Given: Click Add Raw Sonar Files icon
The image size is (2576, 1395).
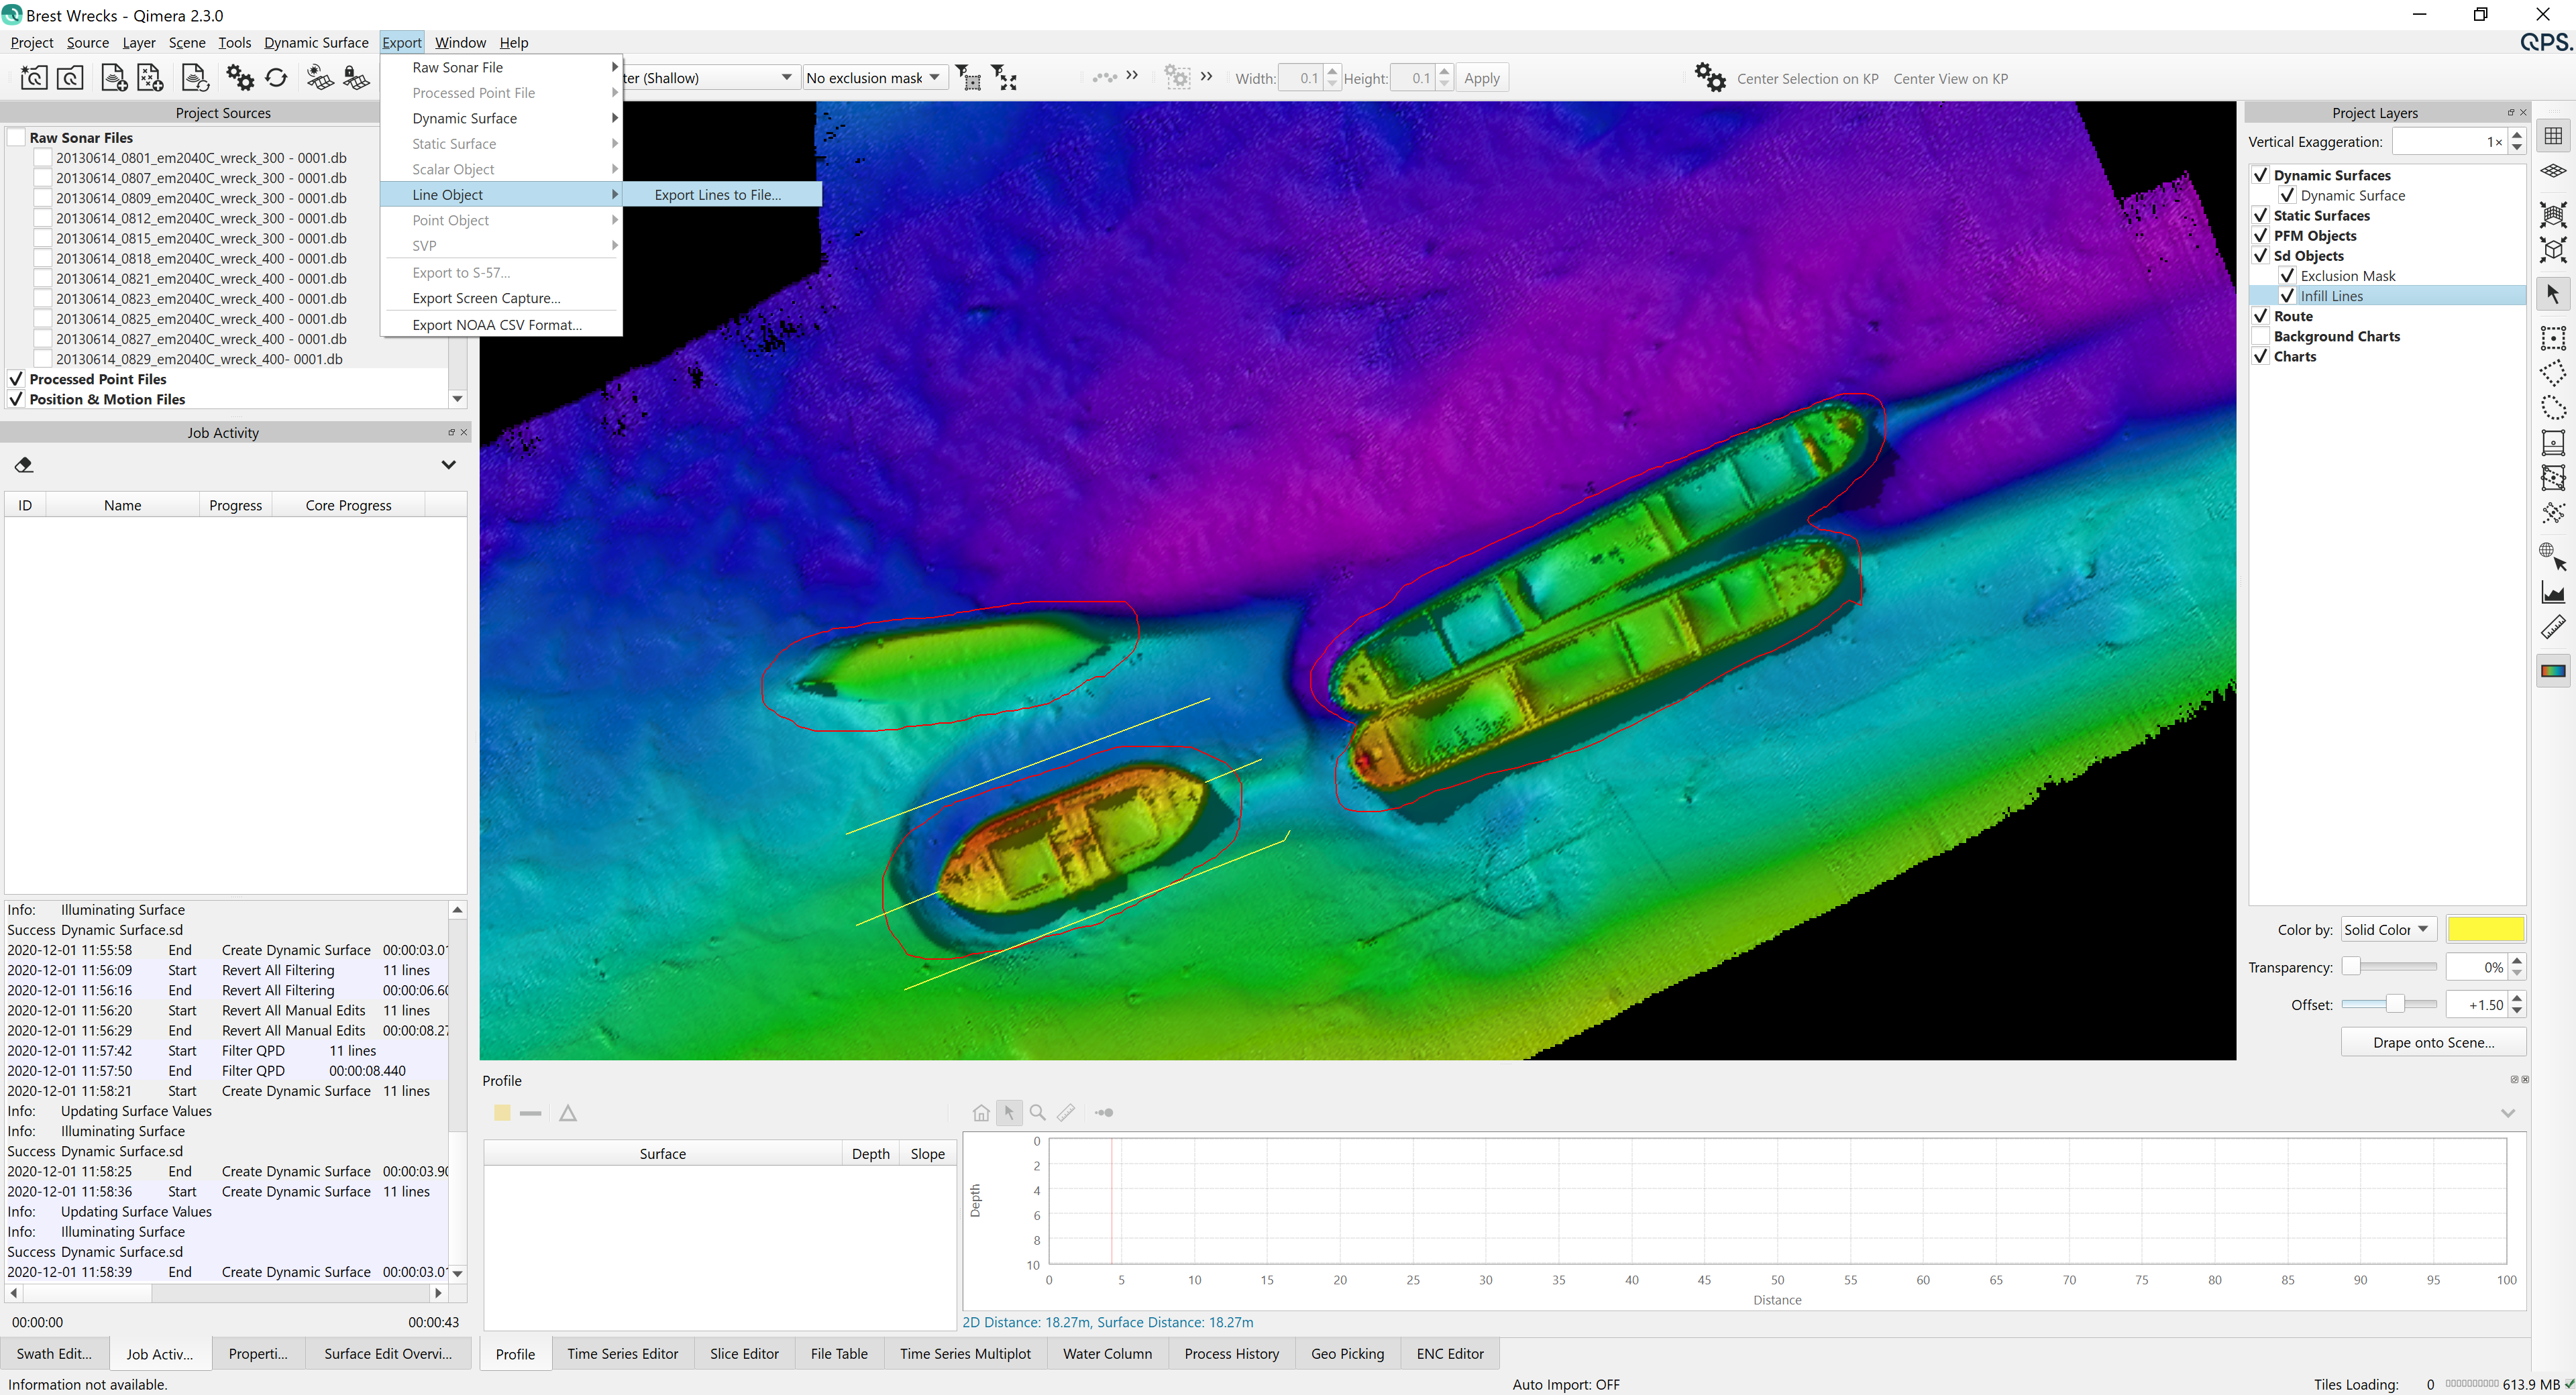Looking at the screenshot, I should (114, 78).
